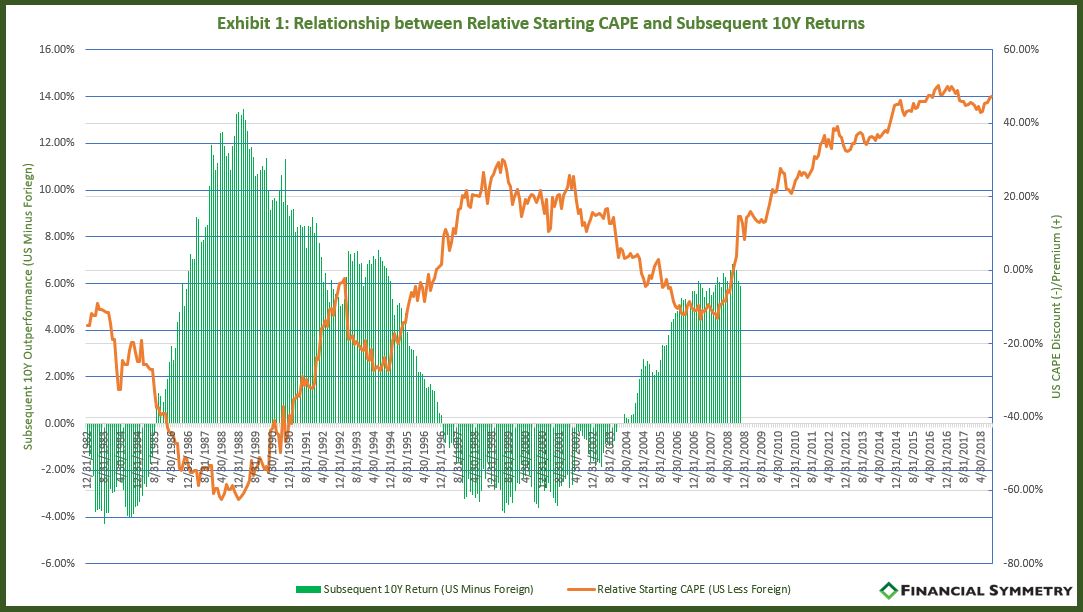
Task: Select the Exhibit 1 chart title
Action: (541, 23)
